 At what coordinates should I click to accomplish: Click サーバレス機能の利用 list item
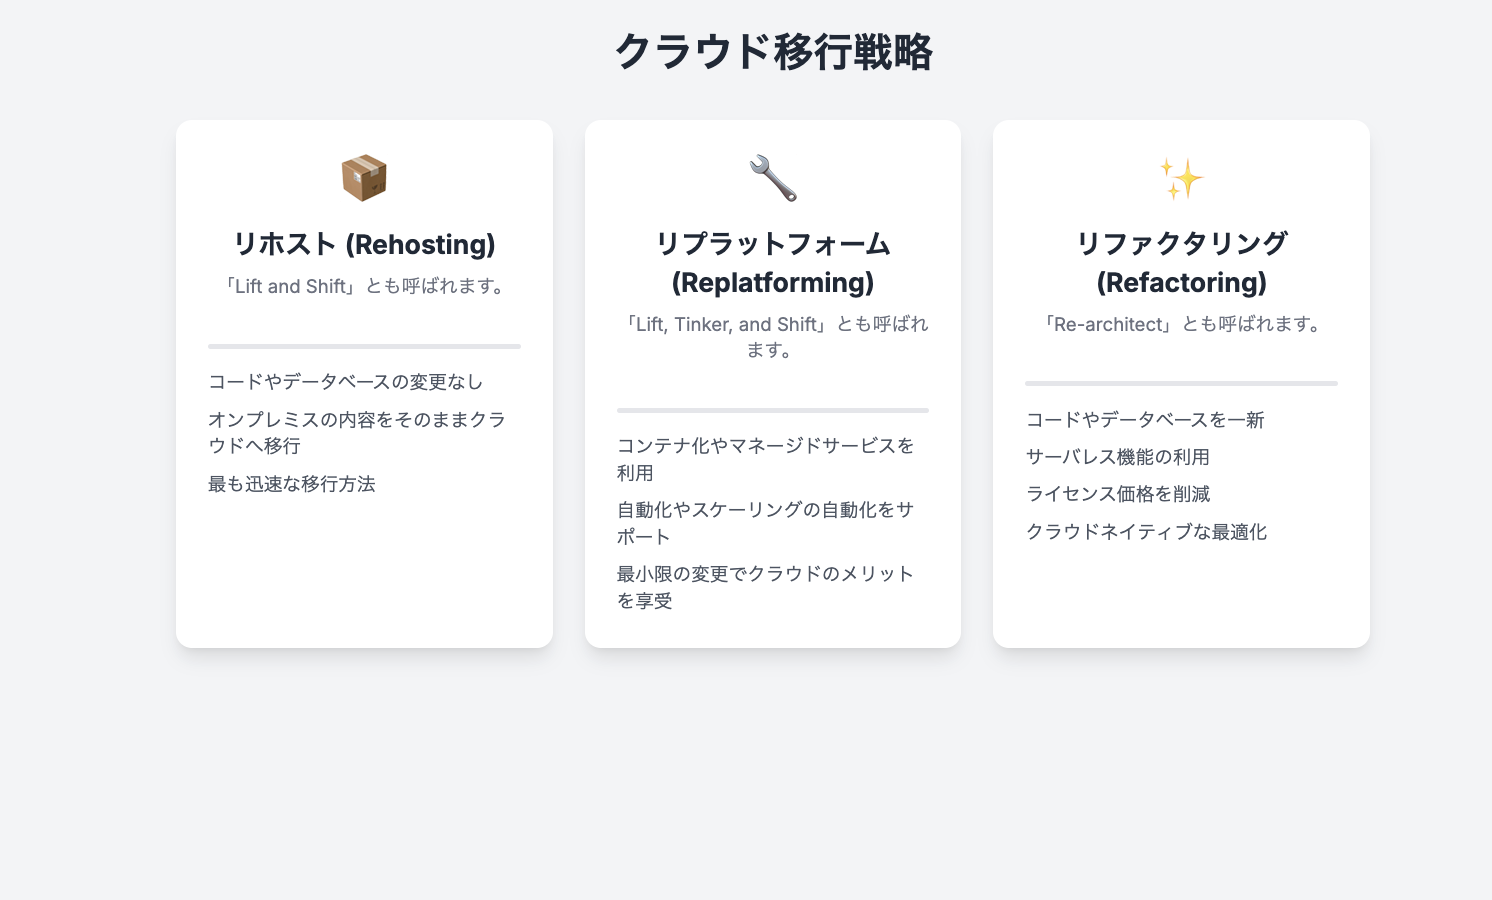pyautogui.click(x=1118, y=457)
